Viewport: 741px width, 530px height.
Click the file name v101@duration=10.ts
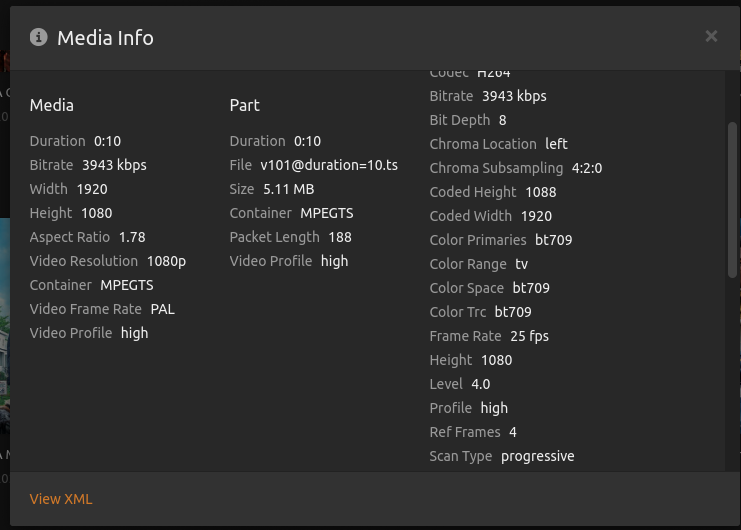click(329, 165)
